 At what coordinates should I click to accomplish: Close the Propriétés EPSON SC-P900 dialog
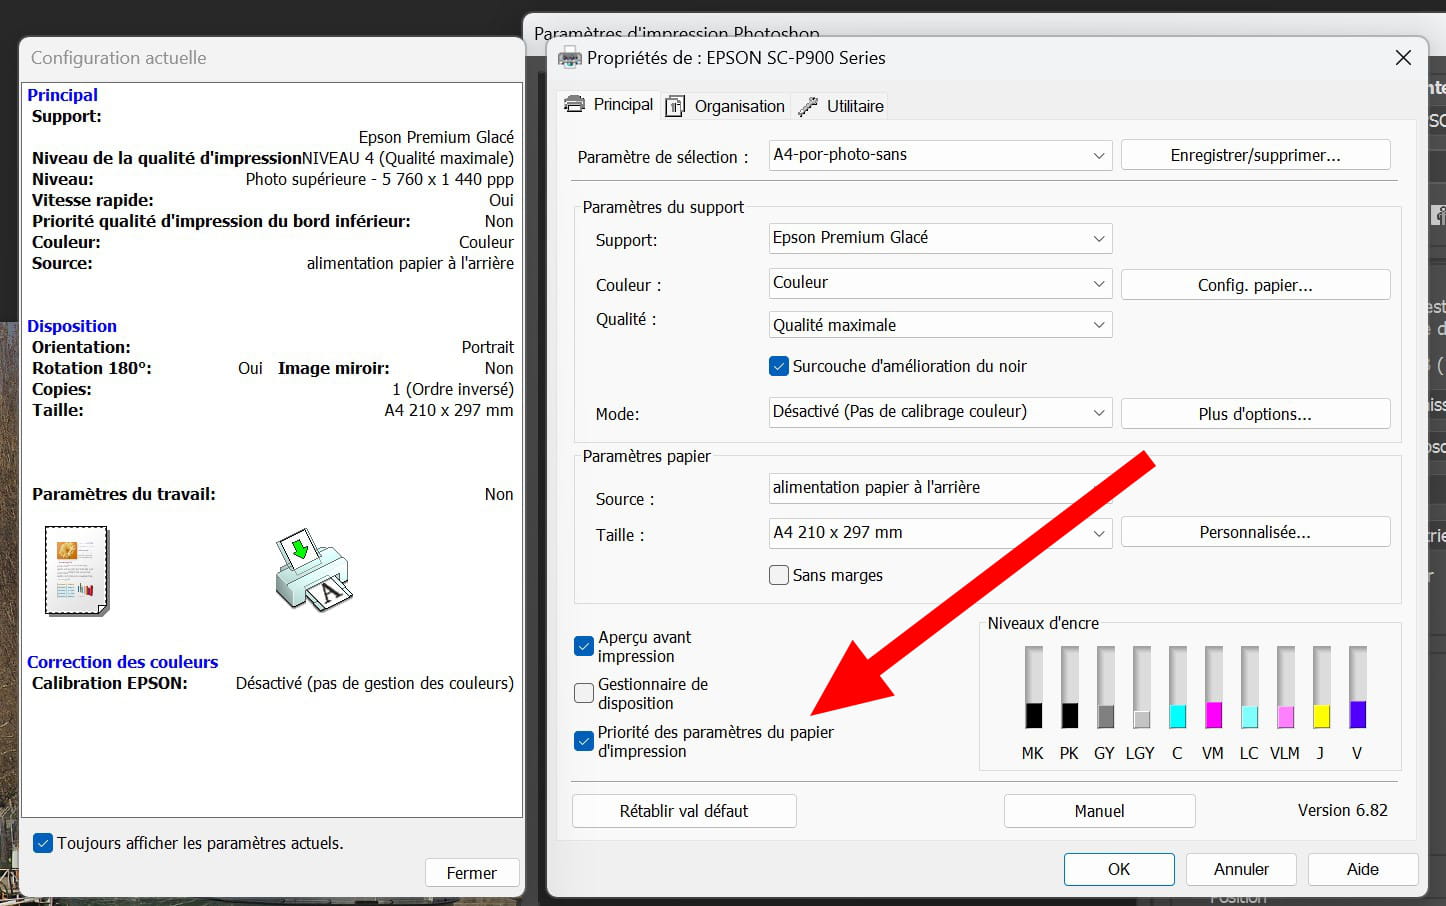(x=1403, y=58)
